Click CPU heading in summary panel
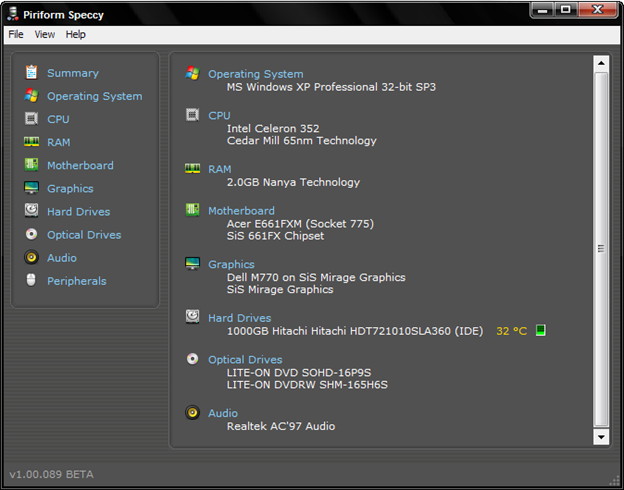The width and height of the screenshot is (624, 490). tap(219, 115)
